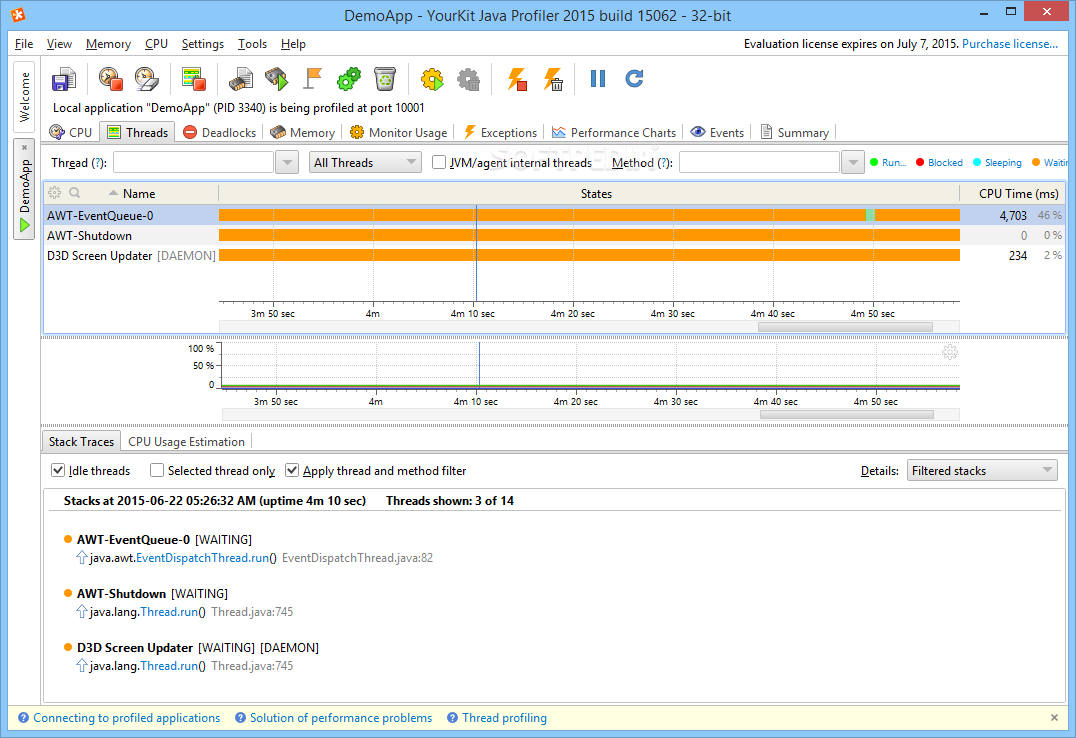
Task: Open the Method filter dropdown arrow
Action: click(852, 163)
